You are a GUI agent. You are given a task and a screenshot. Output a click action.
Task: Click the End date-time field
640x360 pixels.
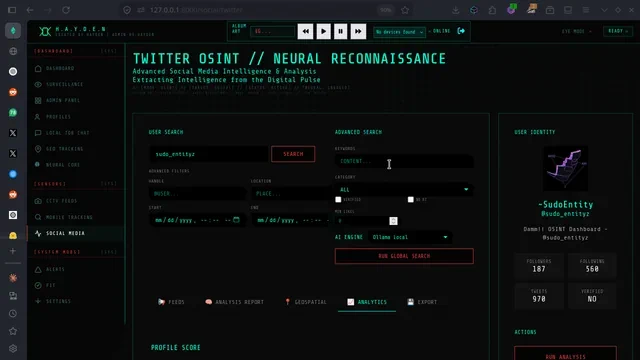[291, 220]
